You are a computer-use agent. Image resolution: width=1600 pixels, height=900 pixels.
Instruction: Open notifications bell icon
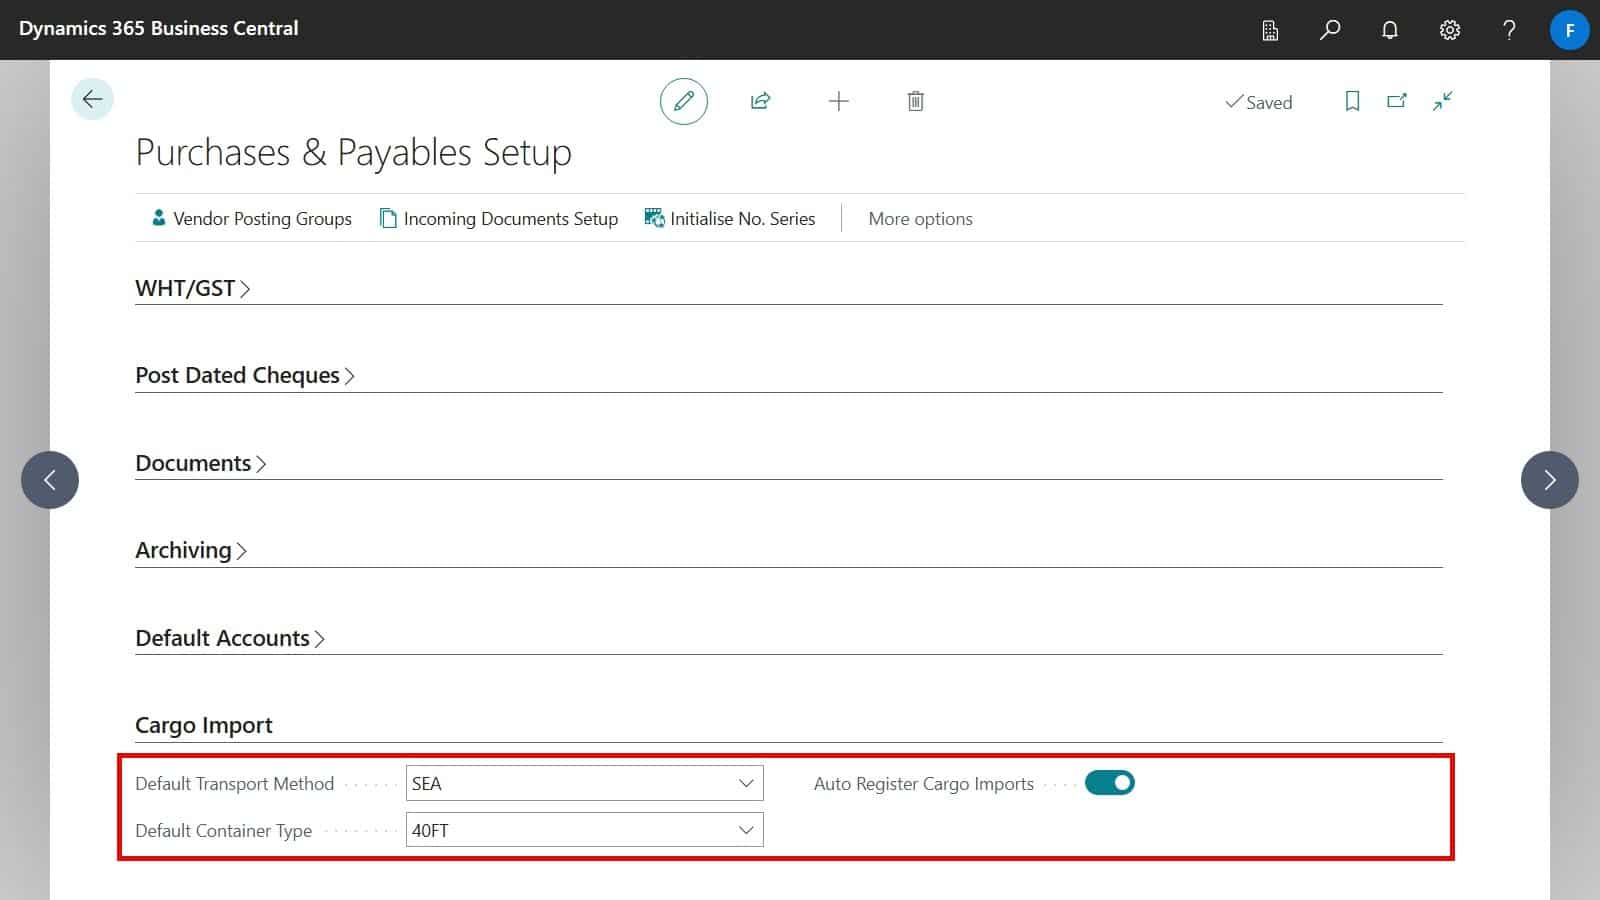pos(1390,30)
